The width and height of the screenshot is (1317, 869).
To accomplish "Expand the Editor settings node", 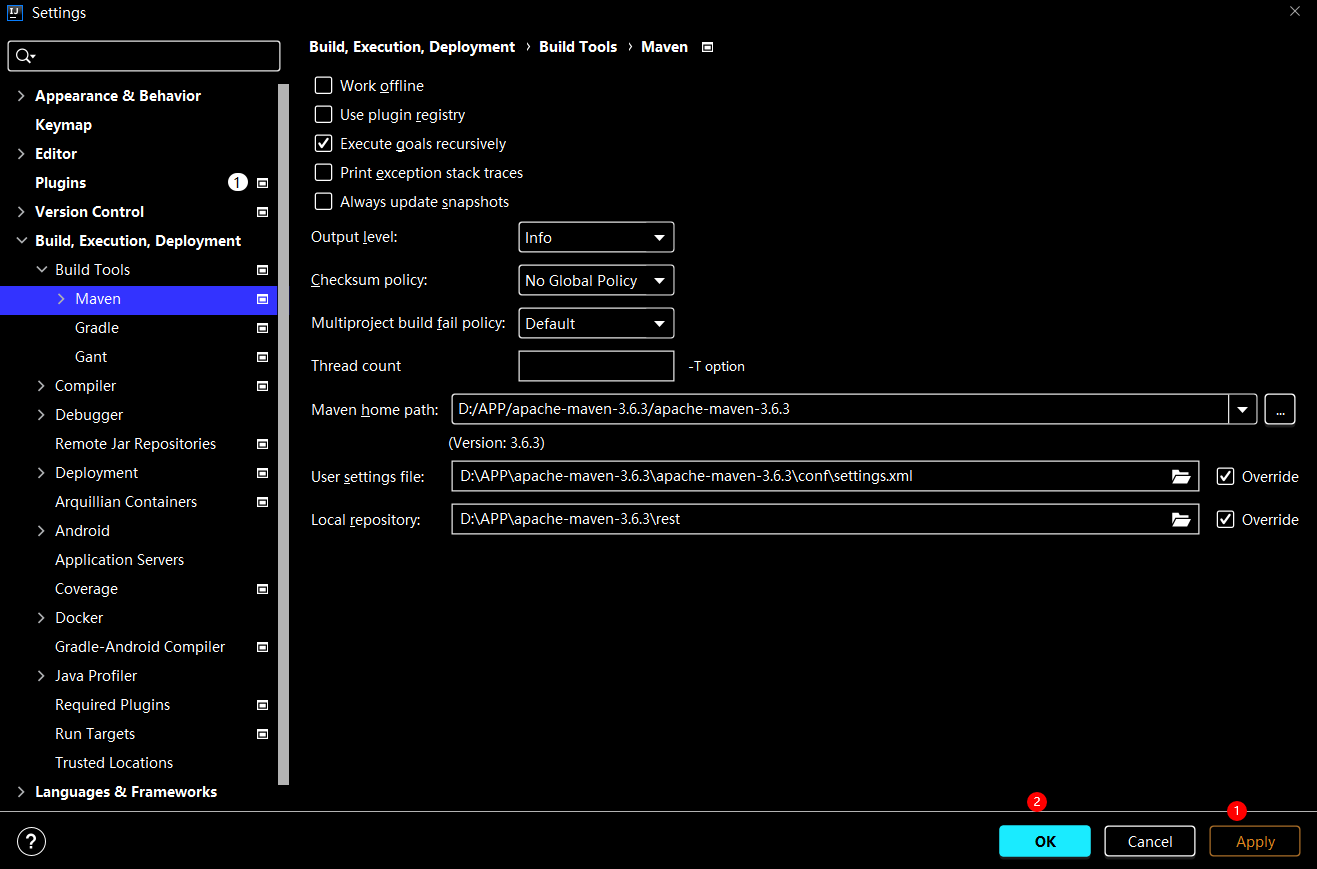I will tap(21, 154).
